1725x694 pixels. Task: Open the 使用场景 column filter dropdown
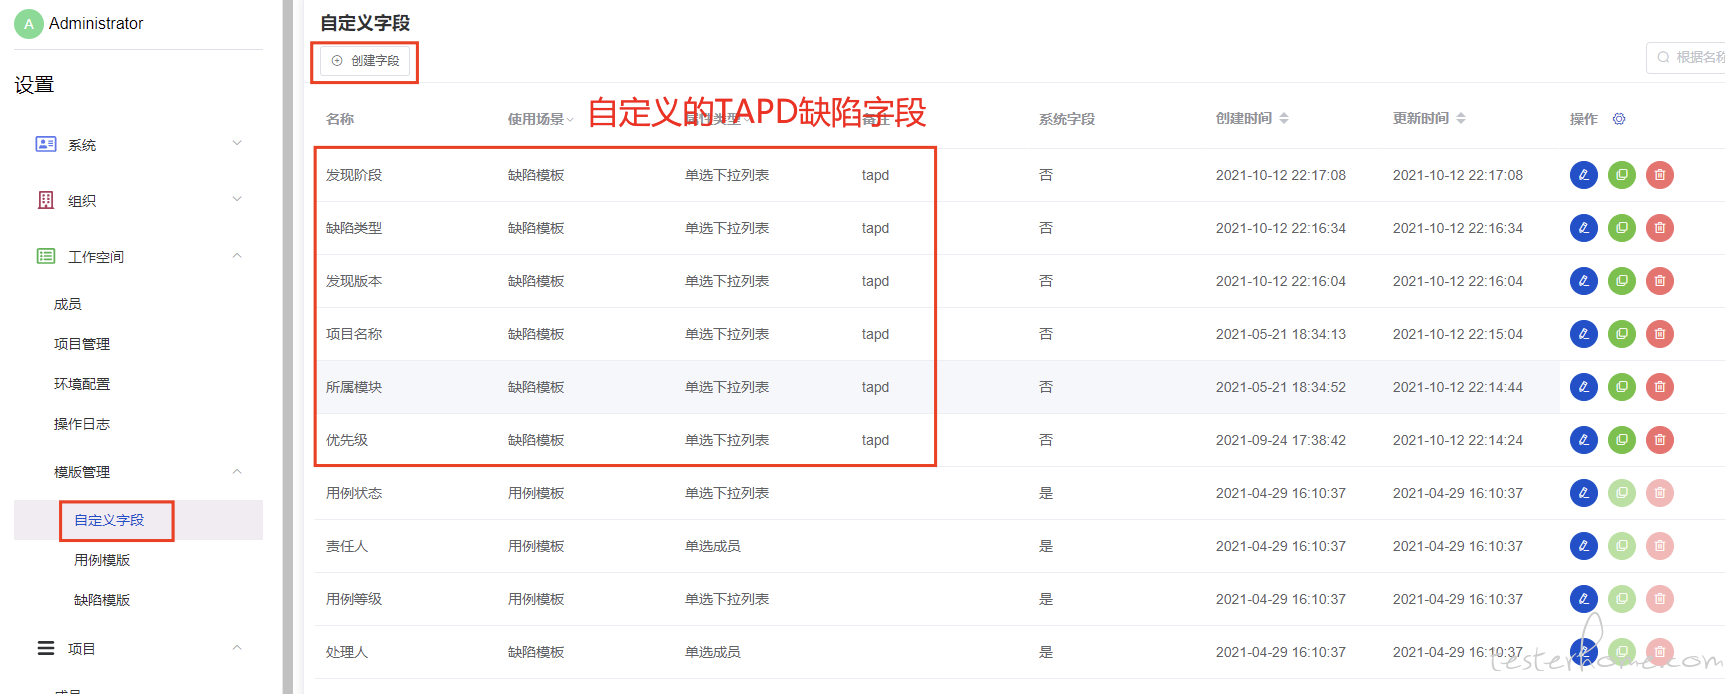coord(570,120)
